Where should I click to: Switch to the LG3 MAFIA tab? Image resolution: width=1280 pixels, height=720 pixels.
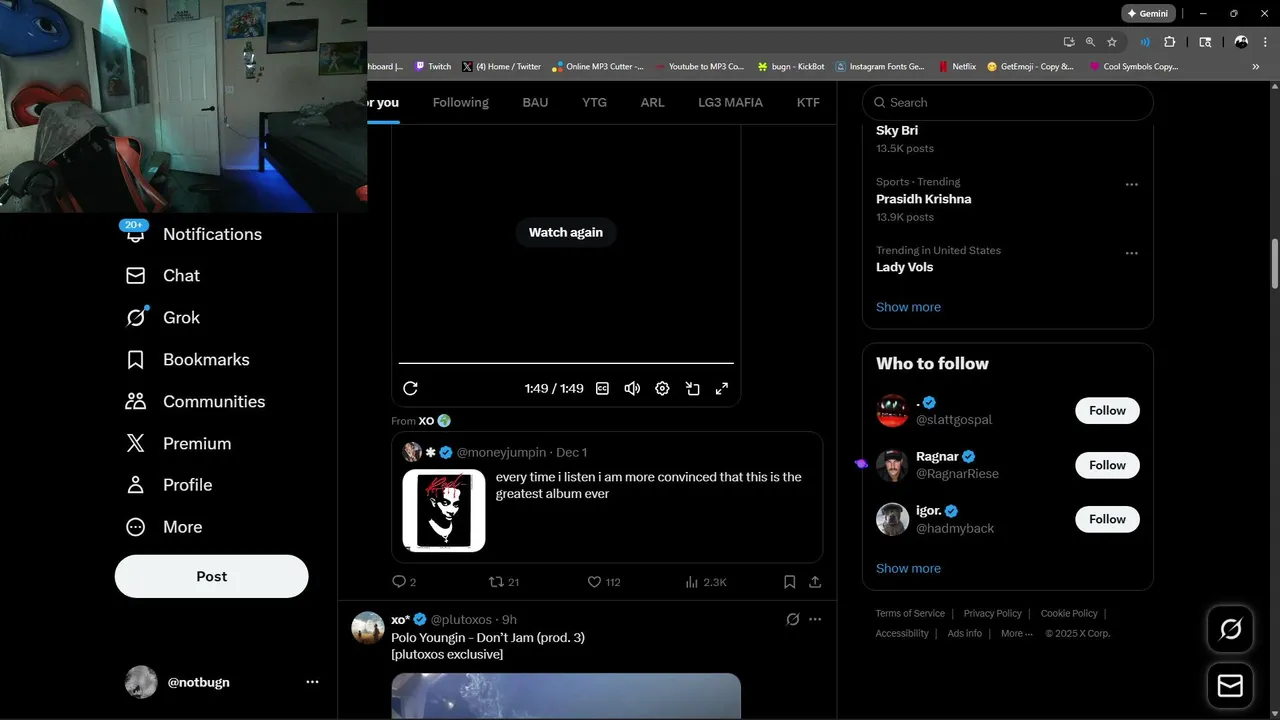[x=730, y=102]
